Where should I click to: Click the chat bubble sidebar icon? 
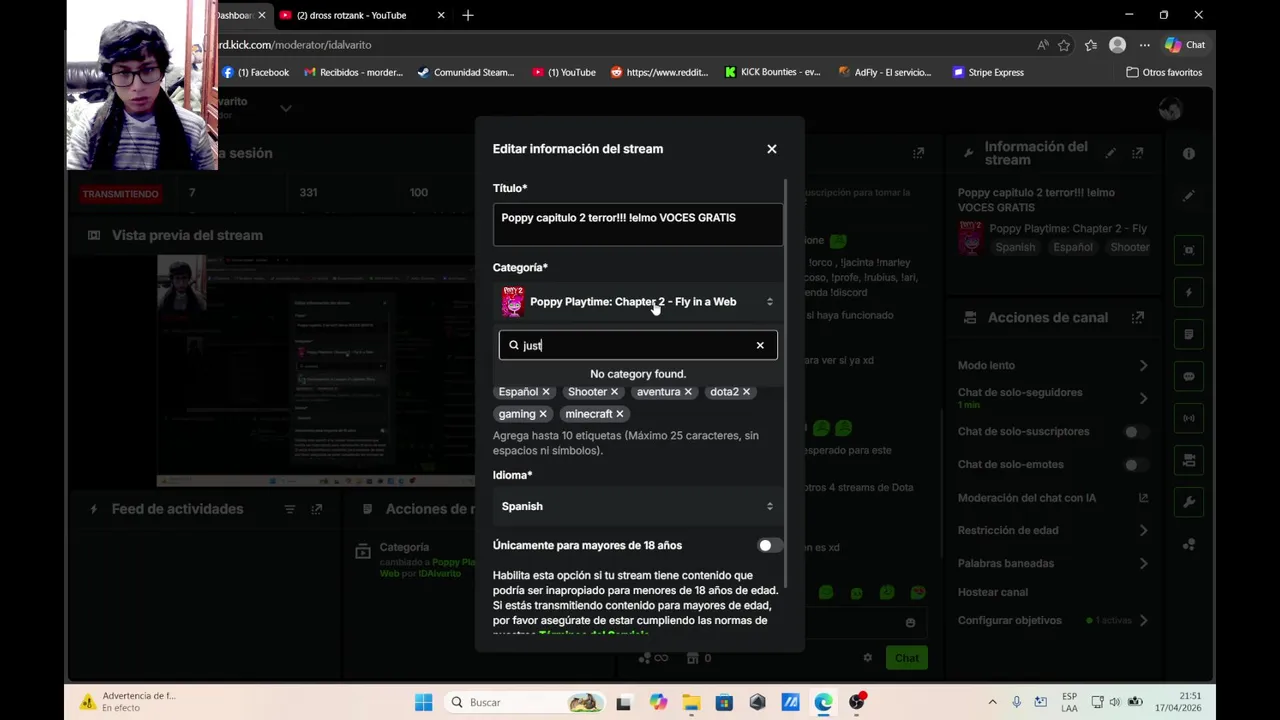coord(1189,377)
